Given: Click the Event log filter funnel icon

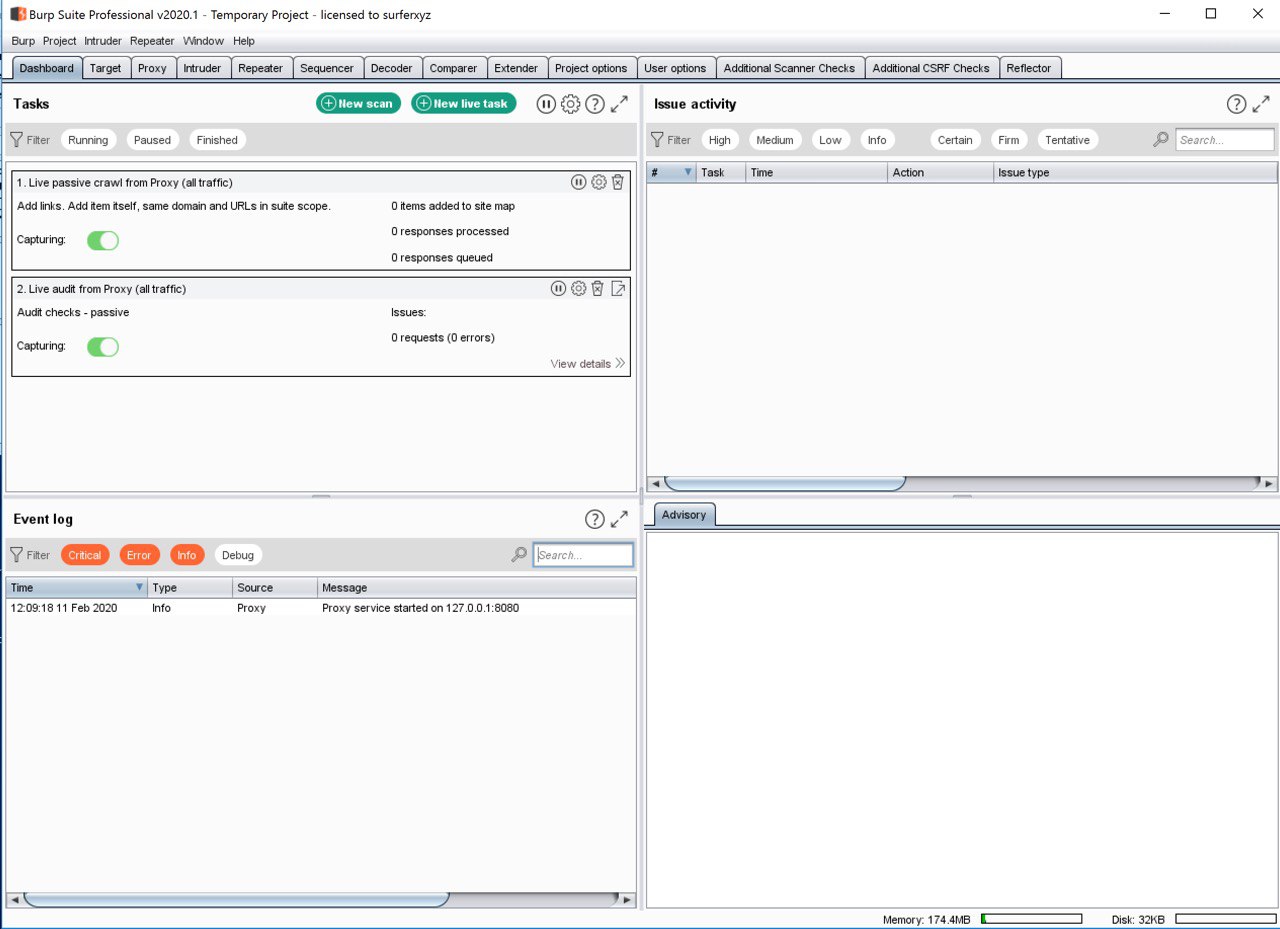Looking at the screenshot, I should click(16, 555).
